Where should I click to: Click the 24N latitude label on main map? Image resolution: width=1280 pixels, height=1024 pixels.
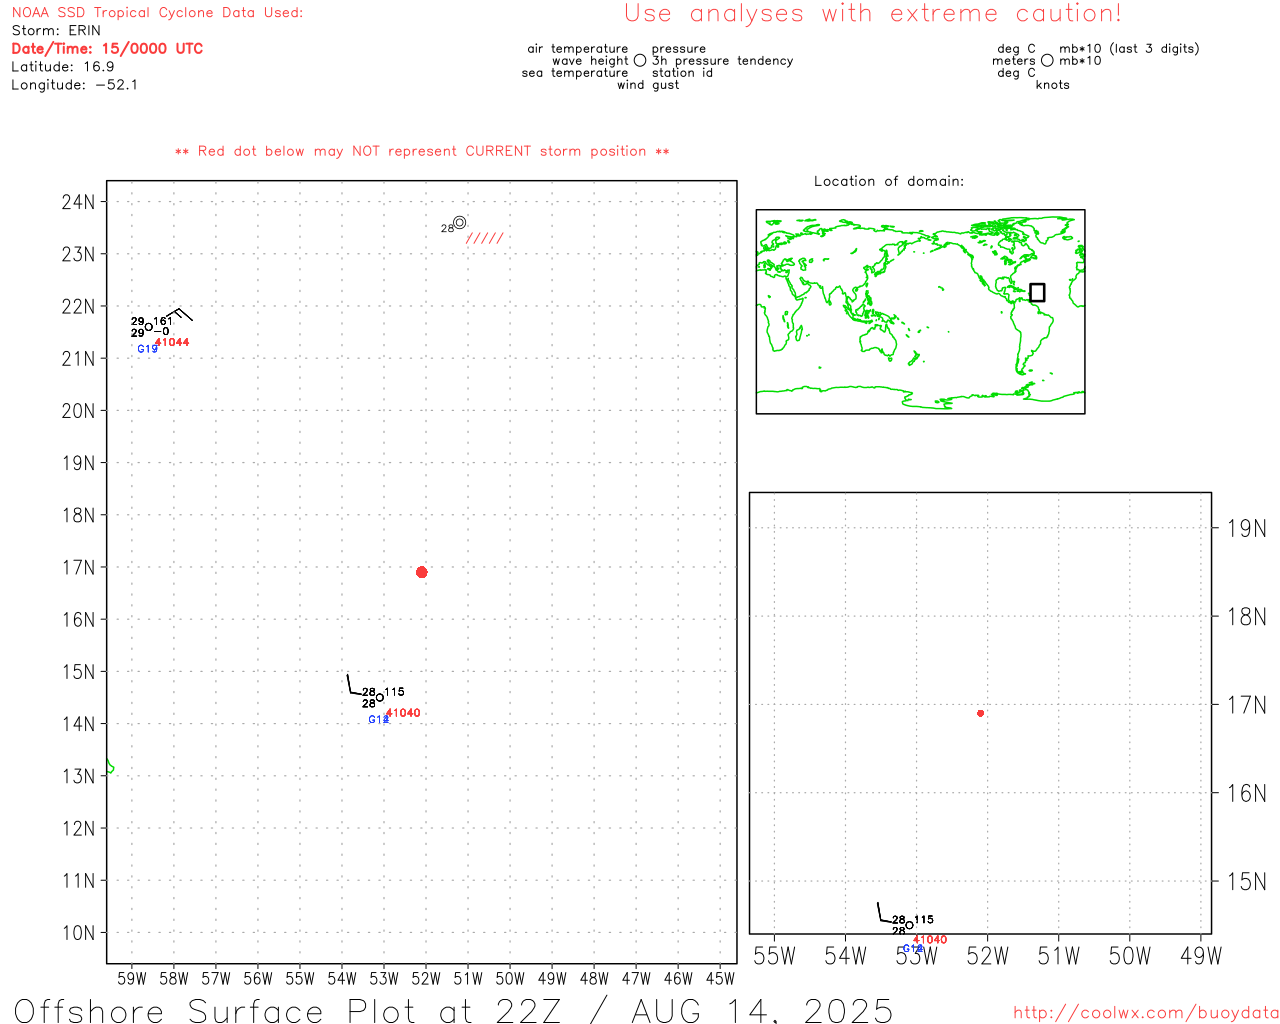tap(79, 202)
